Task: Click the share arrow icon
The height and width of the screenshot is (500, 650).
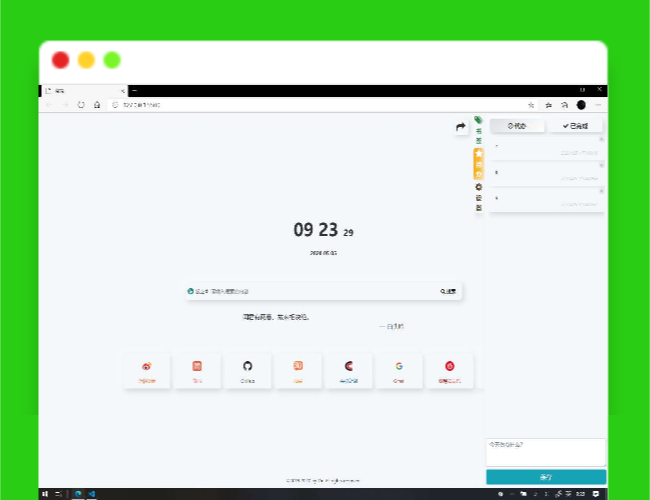Action: tap(460, 127)
